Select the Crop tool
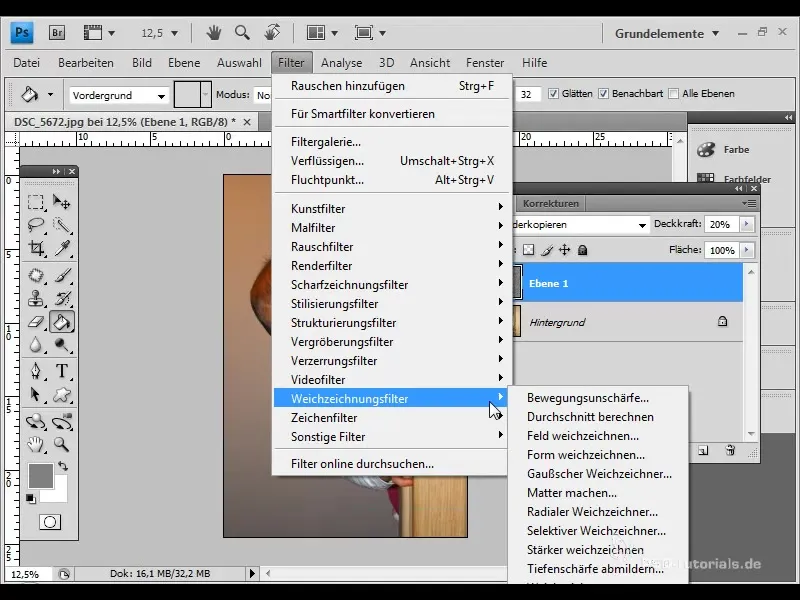The width and height of the screenshot is (800, 600). (x=36, y=248)
